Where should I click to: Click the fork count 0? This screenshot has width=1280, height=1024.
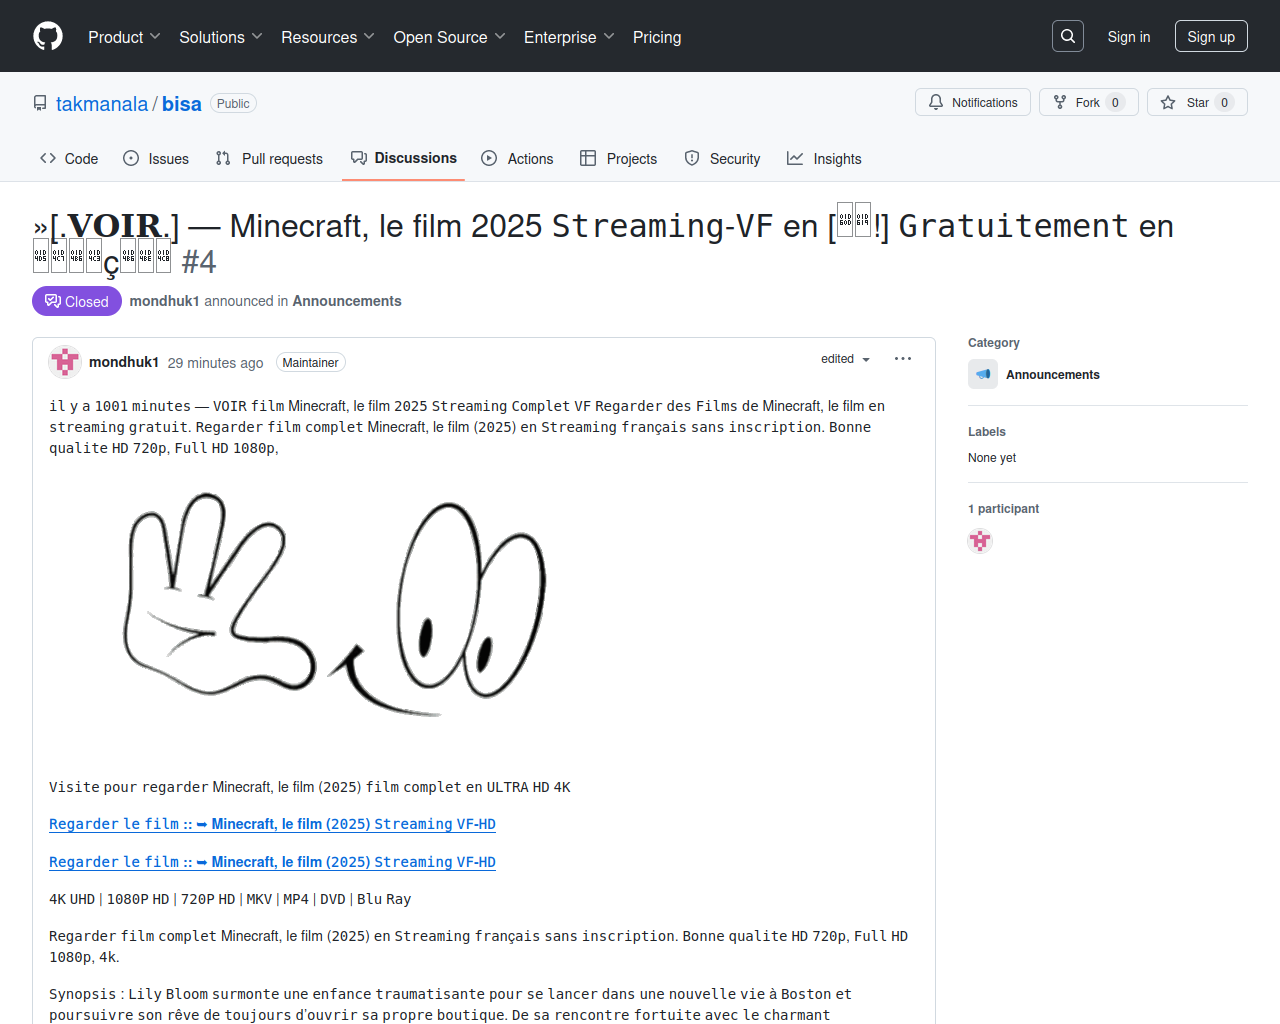tap(1115, 102)
